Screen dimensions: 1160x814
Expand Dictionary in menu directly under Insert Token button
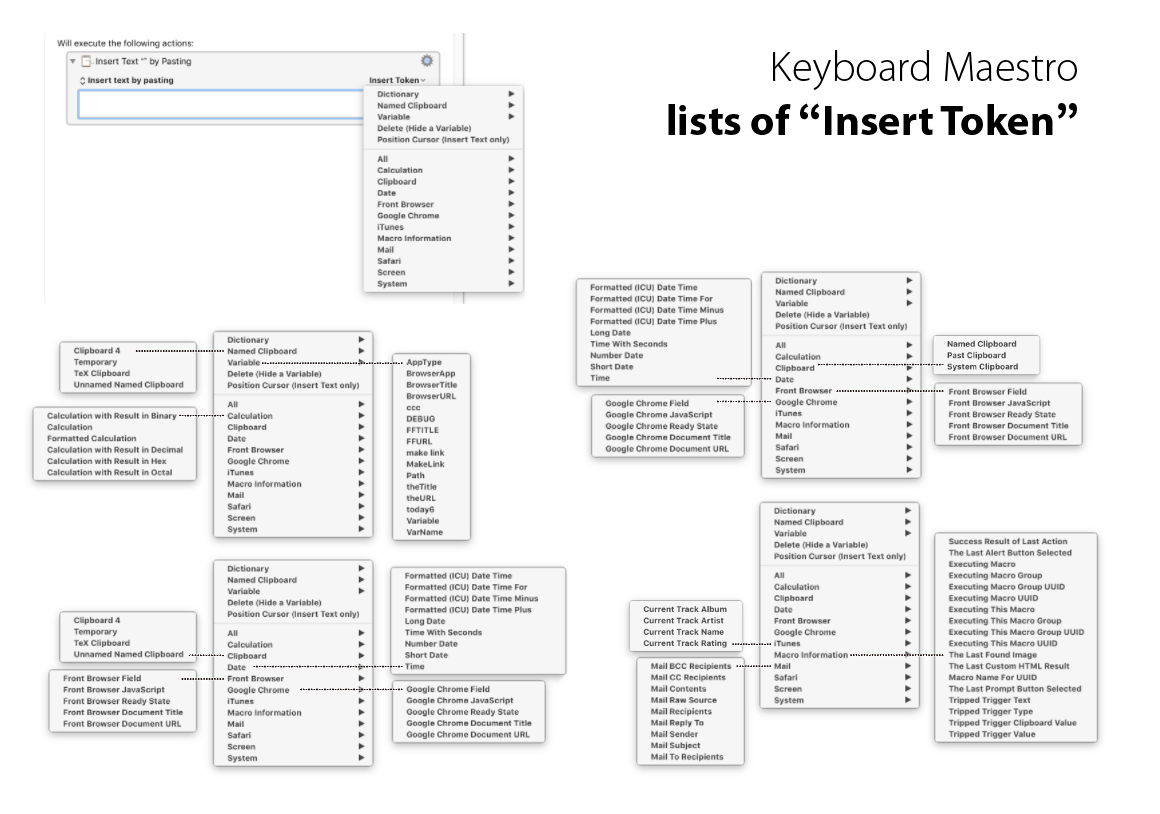pyautogui.click(x=444, y=94)
